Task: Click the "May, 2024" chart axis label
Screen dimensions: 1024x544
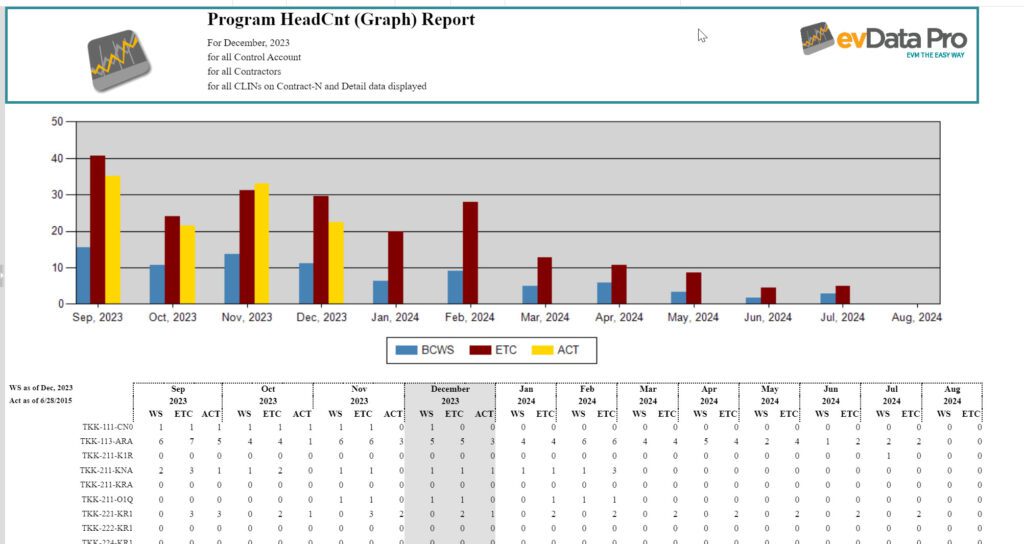Action: 693,317
